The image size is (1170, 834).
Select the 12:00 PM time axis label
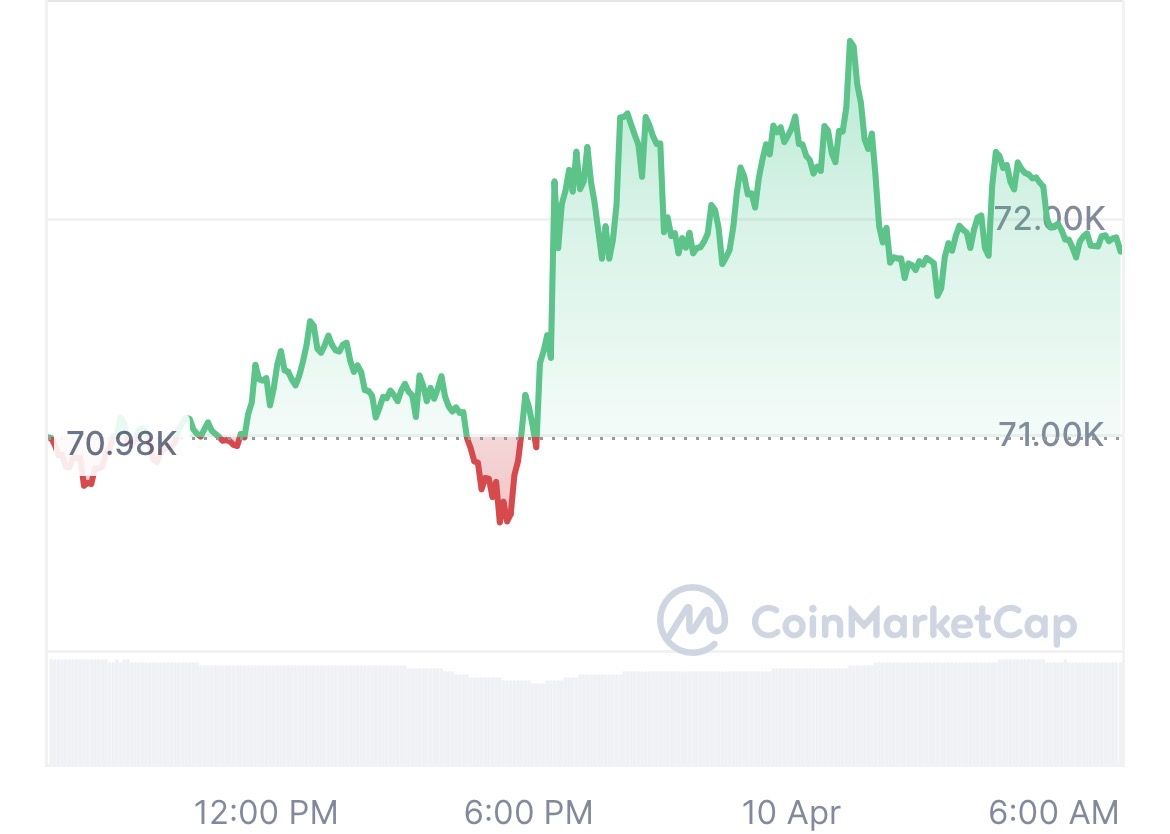click(266, 812)
